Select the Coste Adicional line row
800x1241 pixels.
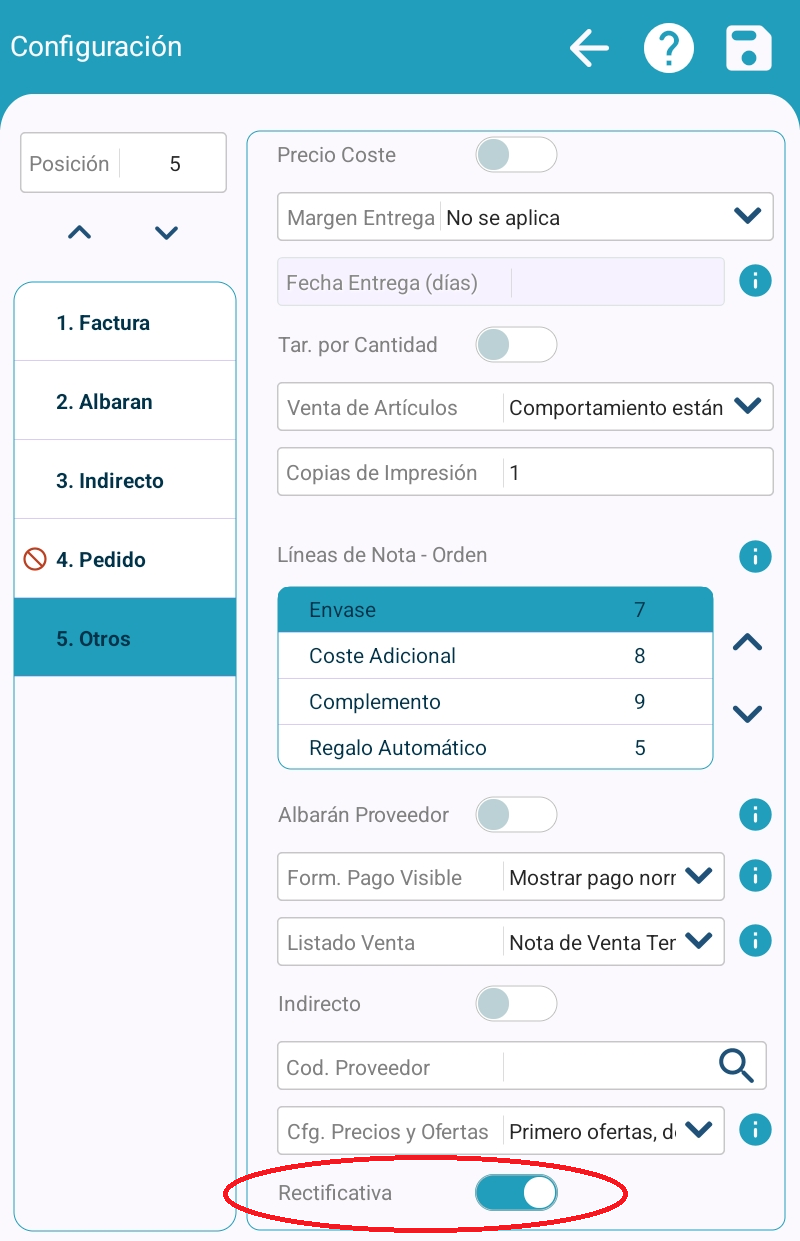click(x=495, y=656)
